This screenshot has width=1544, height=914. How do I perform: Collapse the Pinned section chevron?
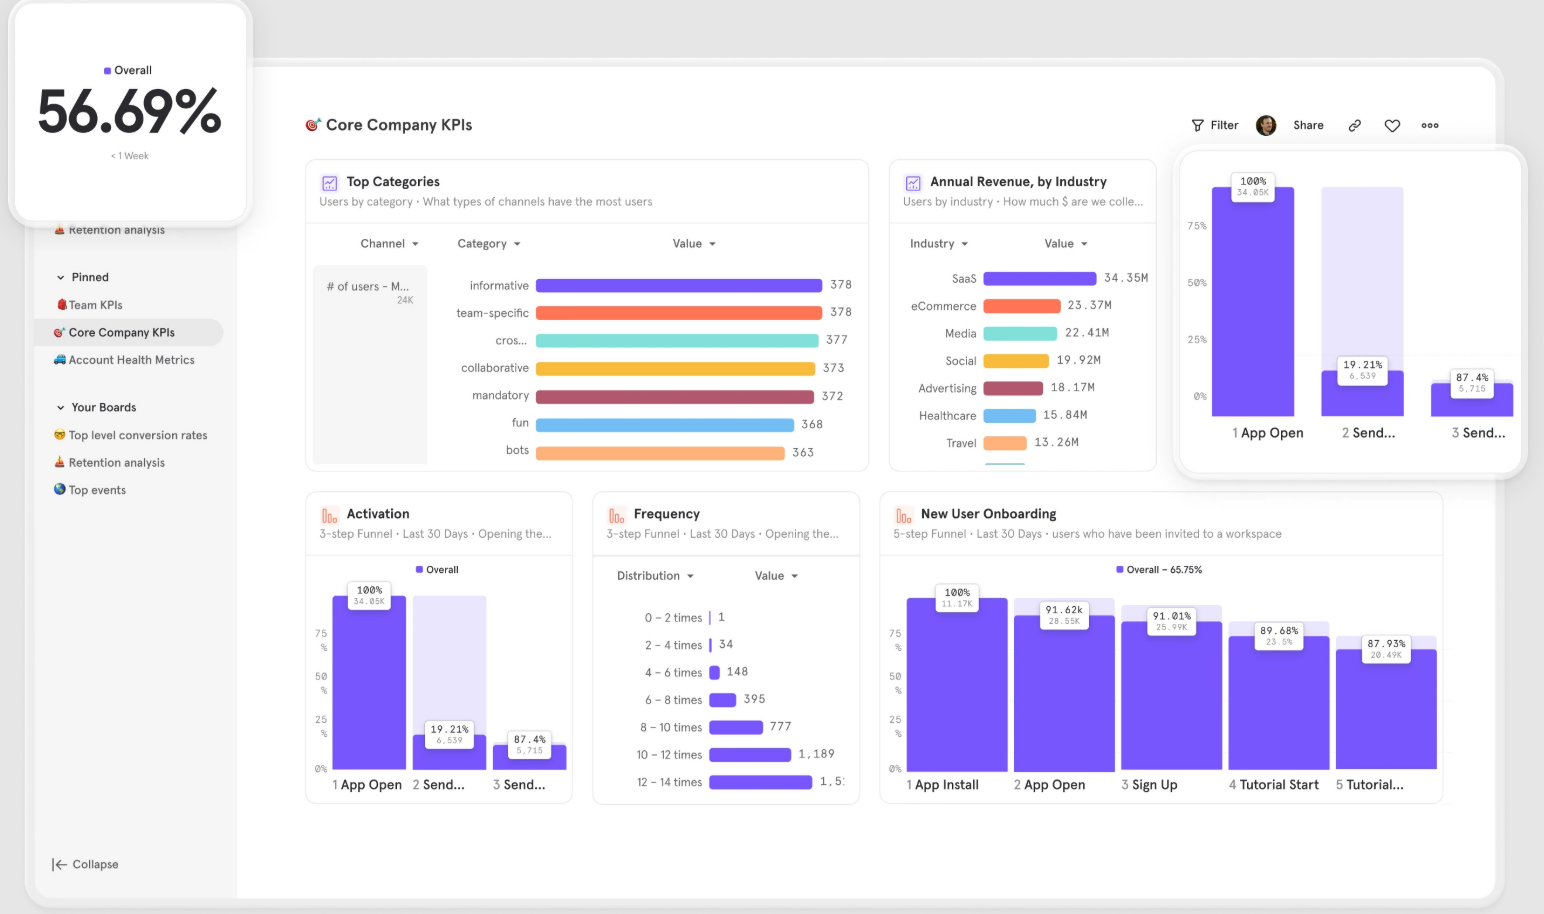pyautogui.click(x=62, y=277)
